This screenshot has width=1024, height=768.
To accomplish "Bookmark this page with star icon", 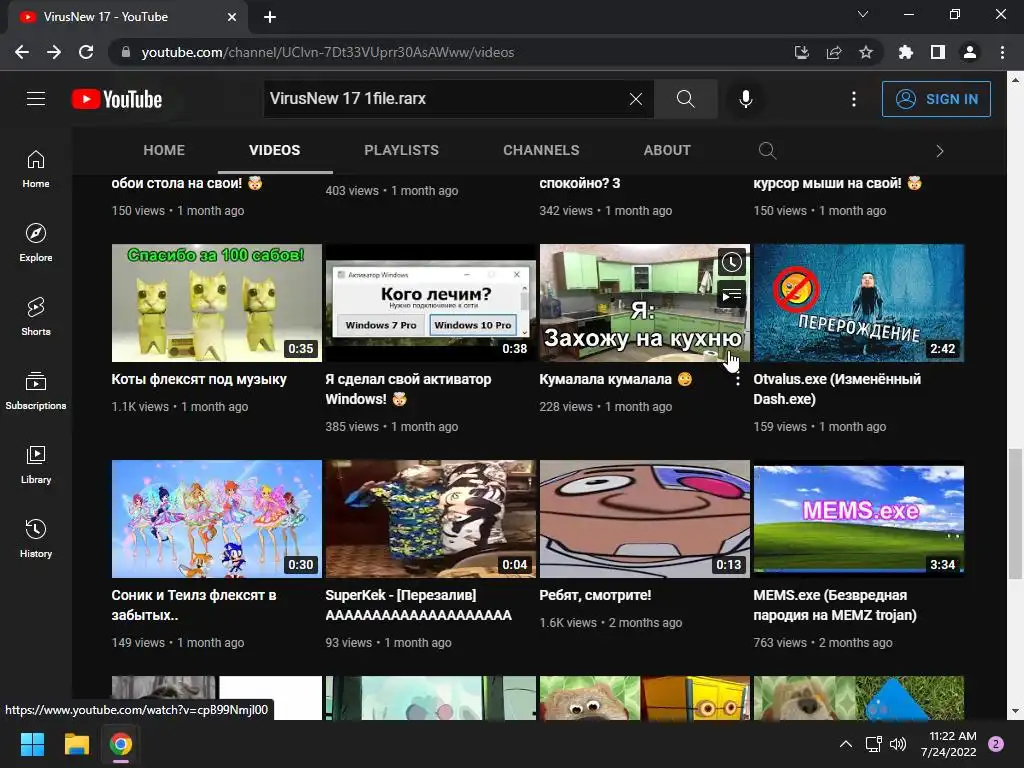I will point(865,52).
